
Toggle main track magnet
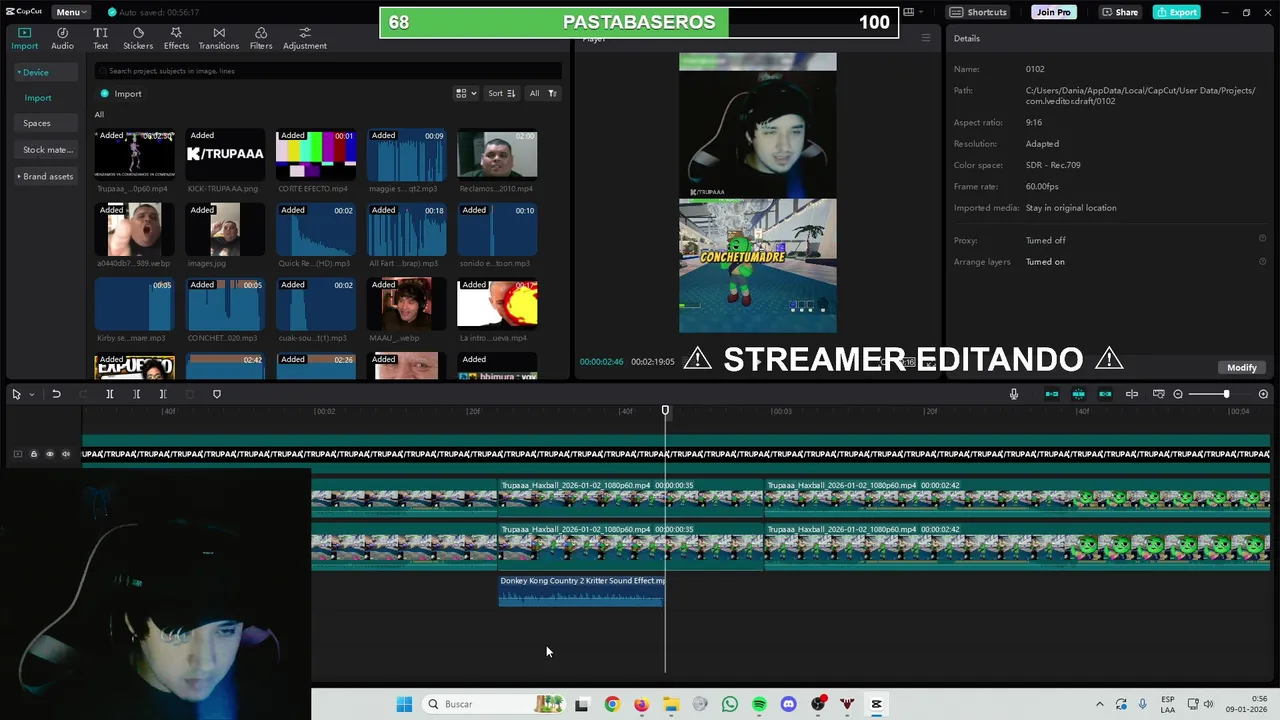[1052, 394]
